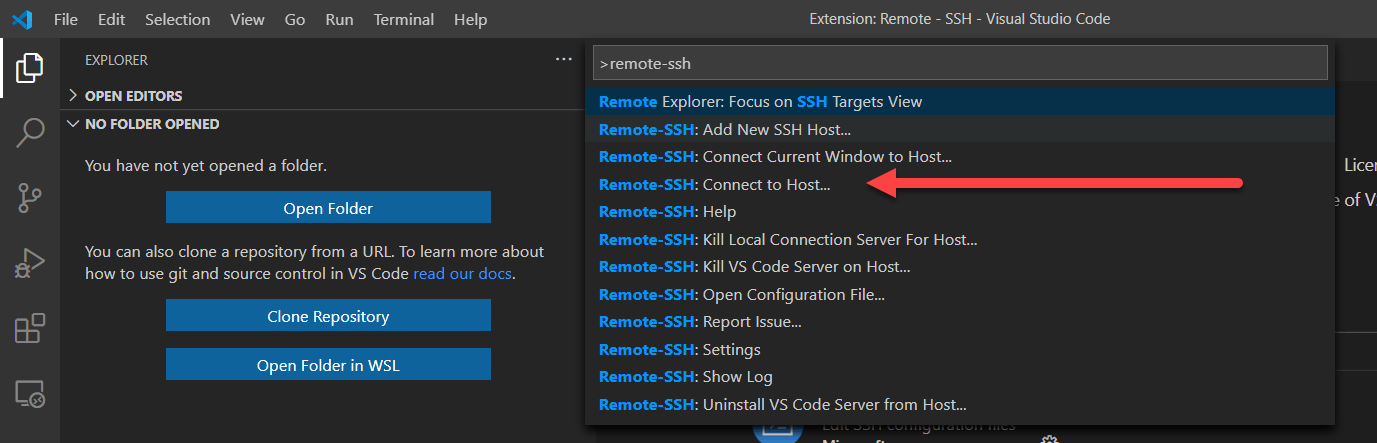
Task: Open the File menu
Action: 66,19
